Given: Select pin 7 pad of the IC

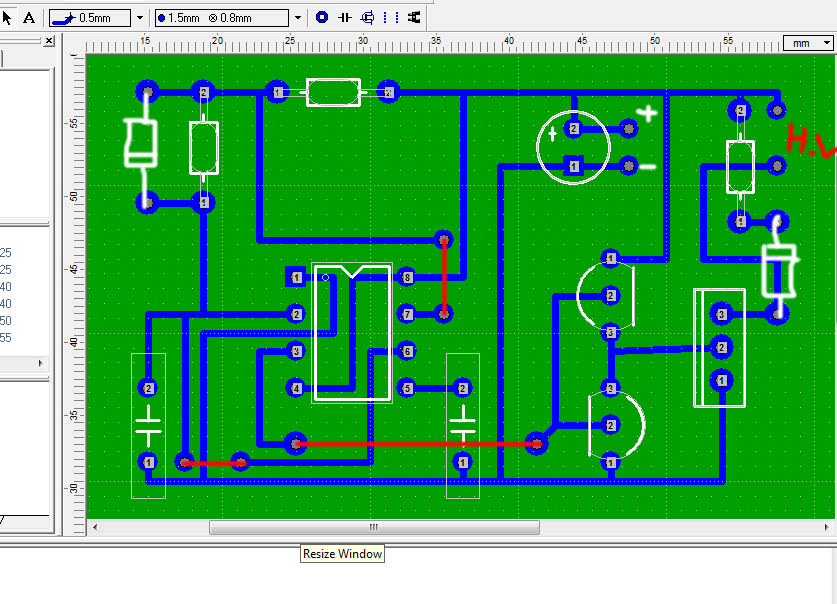Looking at the screenshot, I should (x=407, y=314).
